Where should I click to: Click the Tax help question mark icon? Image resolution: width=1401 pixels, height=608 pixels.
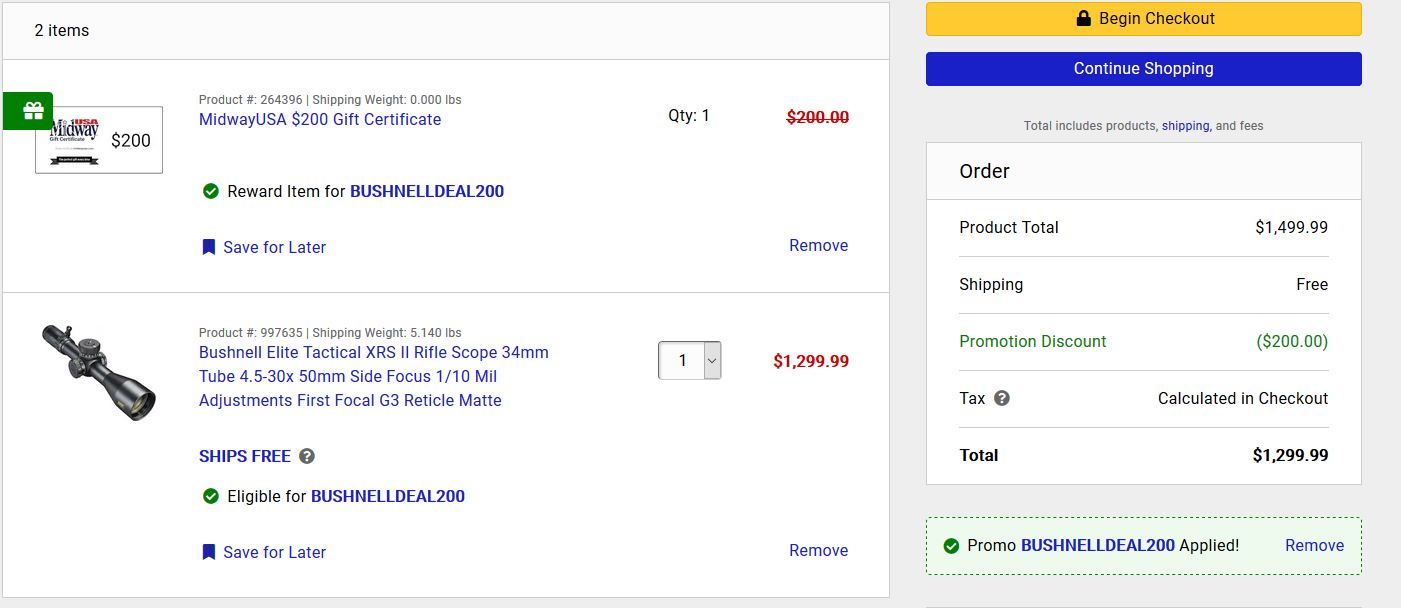click(x=1001, y=398)
